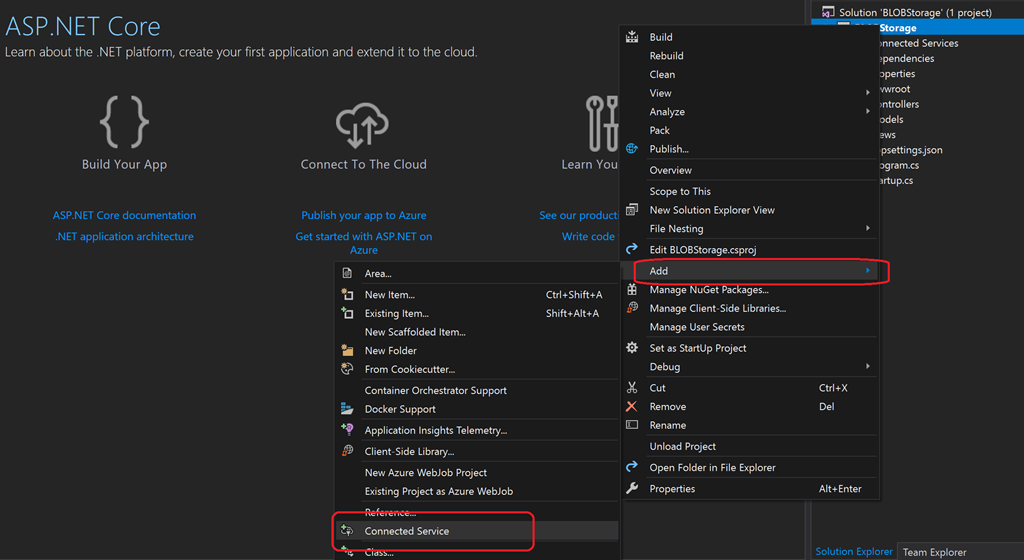Click the Application Insights Telemetry lightbulb icon
This screenshot has width=1024, height=560.
click(347, 429)
